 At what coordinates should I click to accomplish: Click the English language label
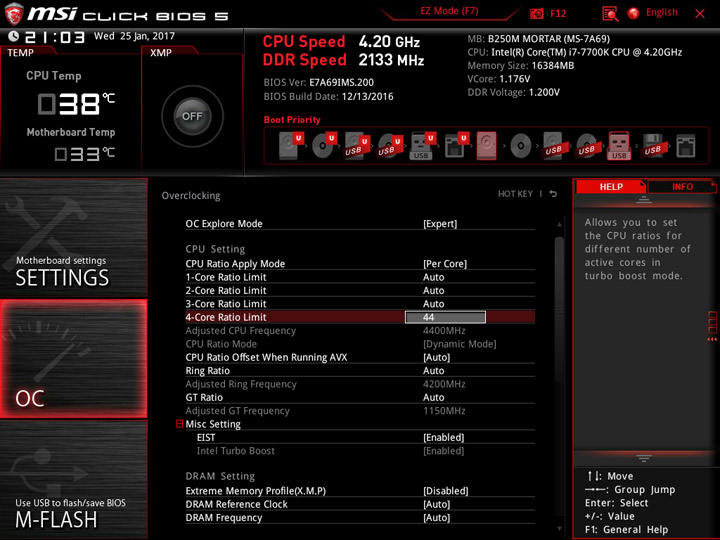[x=662, y=12]
